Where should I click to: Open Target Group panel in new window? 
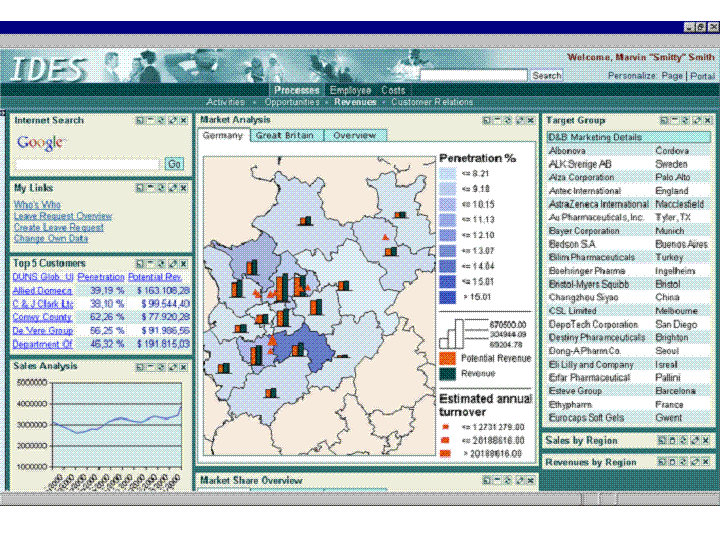pyautogui.click(x=664, y=120)
